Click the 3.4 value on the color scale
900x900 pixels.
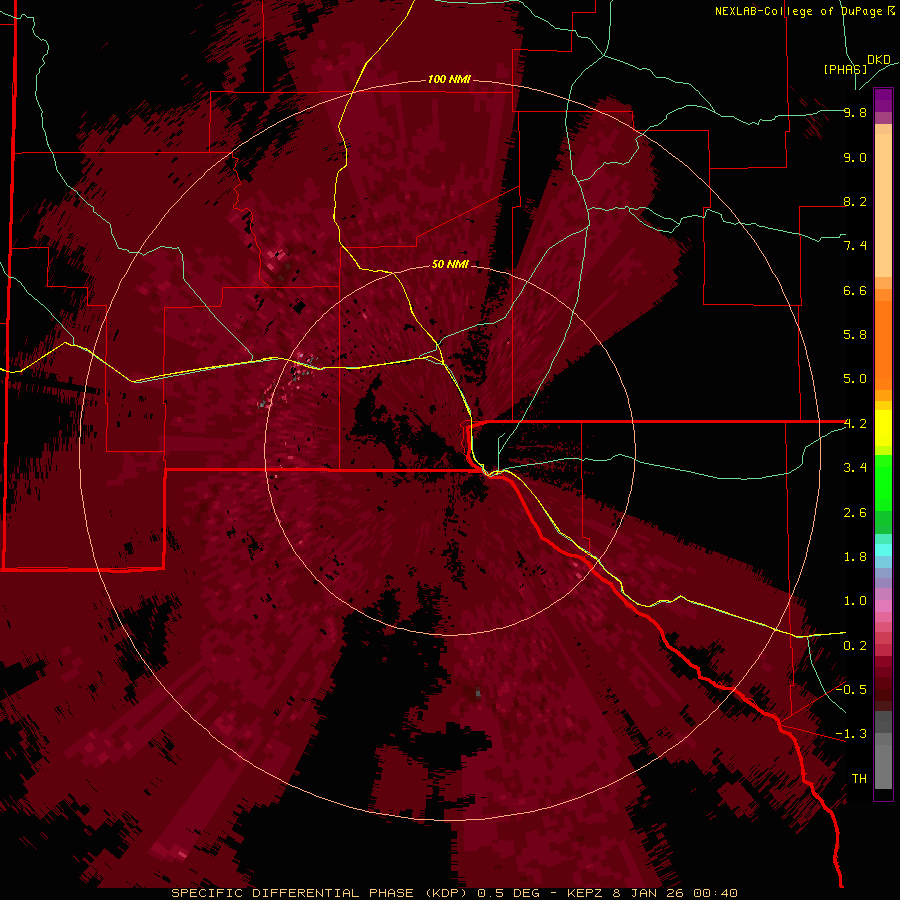pyautogui.click(x=855, y=468)
